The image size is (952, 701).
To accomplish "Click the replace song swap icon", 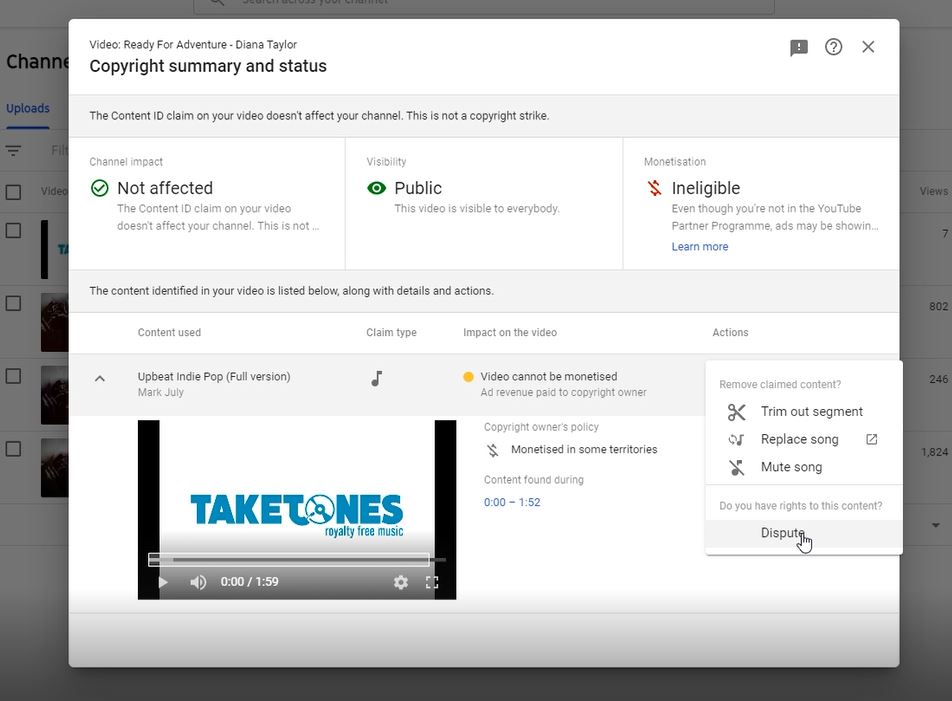I will click(736, 439).
